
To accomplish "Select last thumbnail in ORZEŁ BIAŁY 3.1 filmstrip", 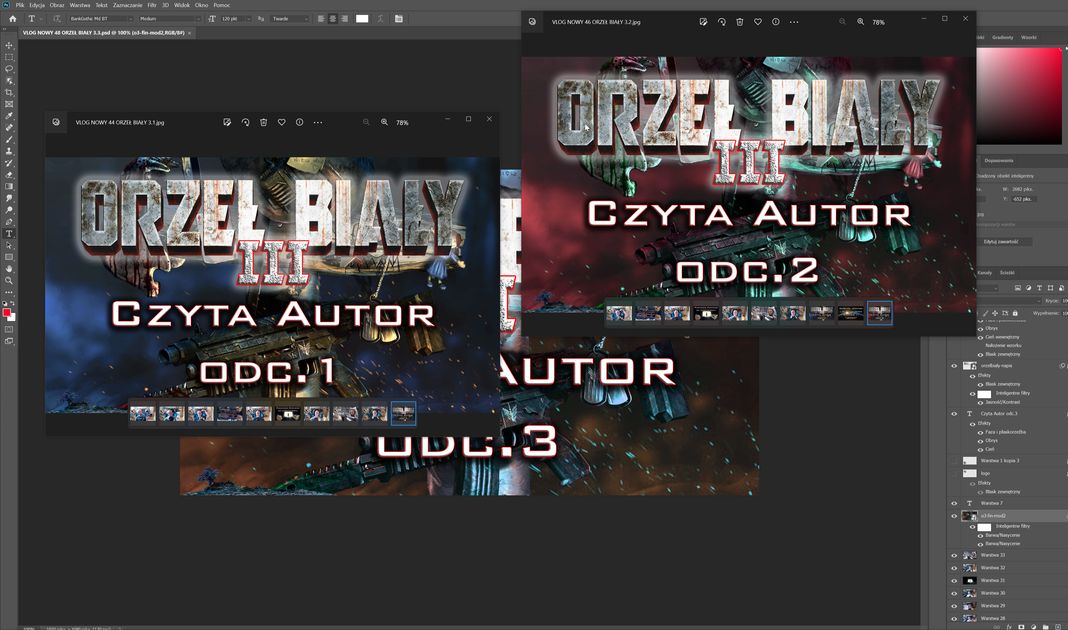I will pos(403,413).
